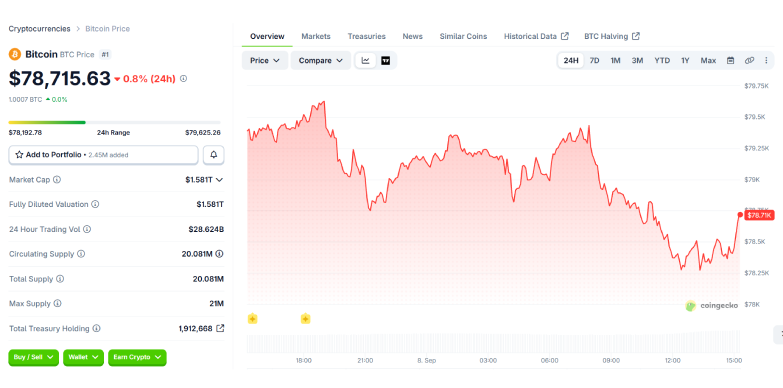Show Fully Diluted Valuation info icon
783x388 pixels.
coord(95,204)
